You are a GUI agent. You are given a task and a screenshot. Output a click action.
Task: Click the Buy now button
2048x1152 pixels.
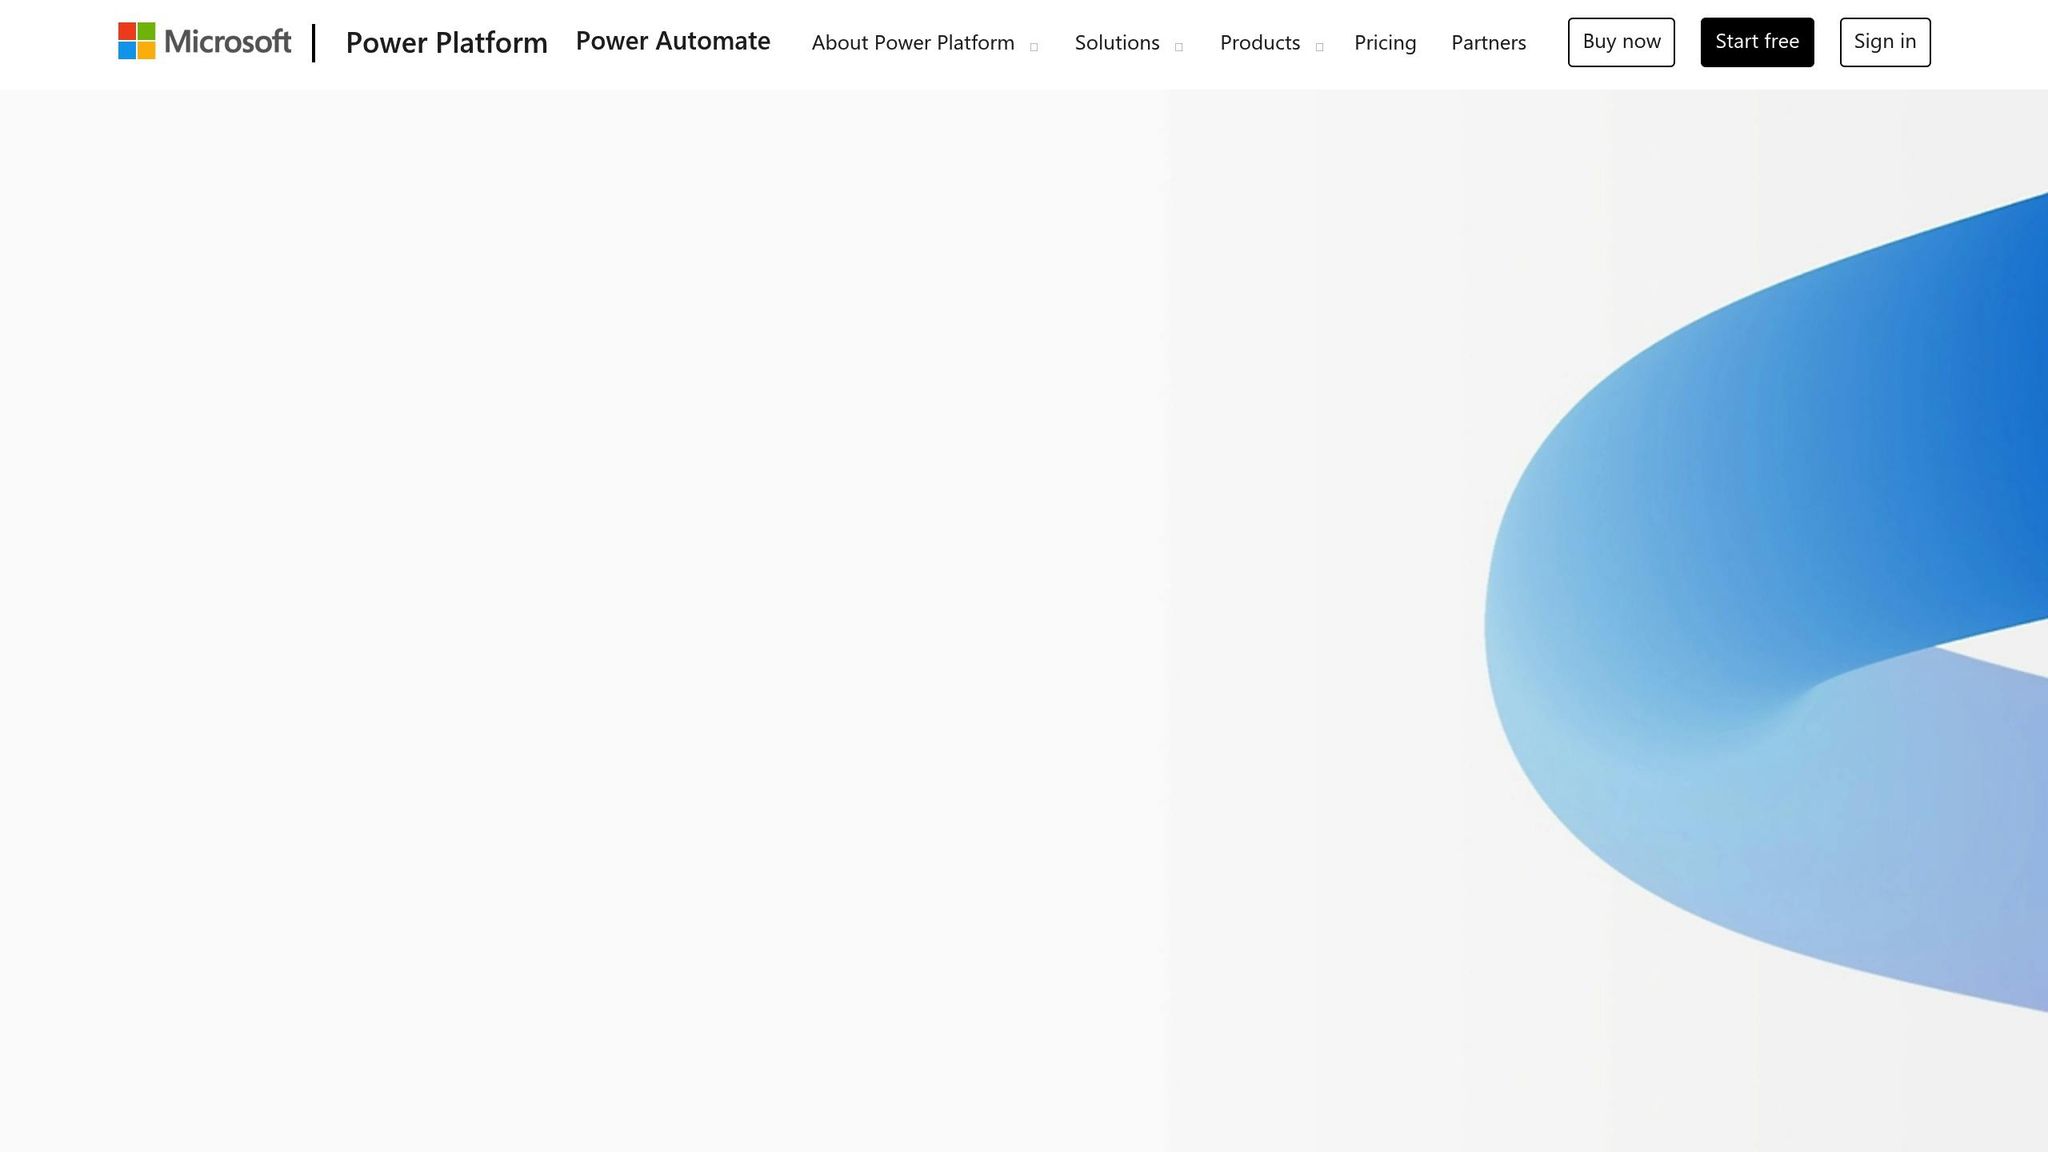[x=1620, y=42]
